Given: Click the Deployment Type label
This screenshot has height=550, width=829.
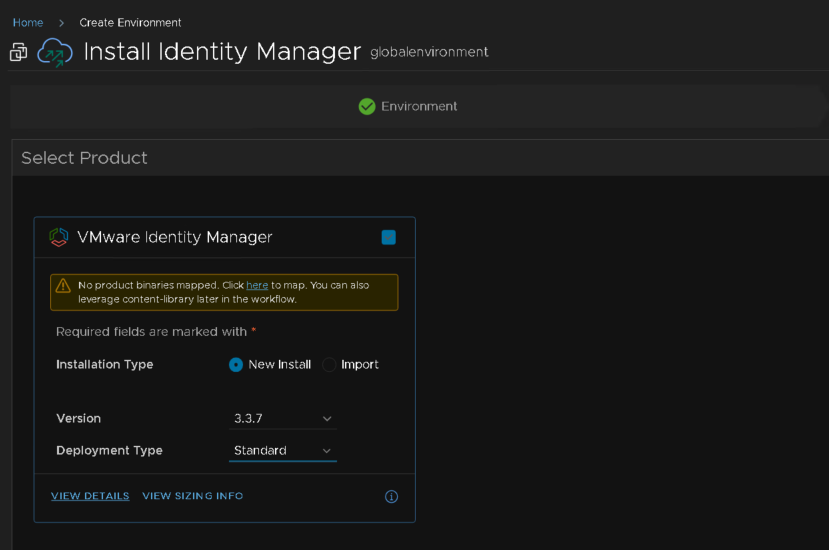Looking at the screenshot, I should (109, 451).
